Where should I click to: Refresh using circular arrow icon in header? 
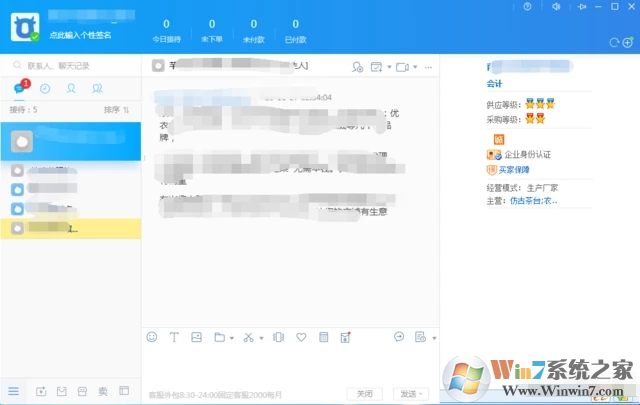tap(614, 42)
